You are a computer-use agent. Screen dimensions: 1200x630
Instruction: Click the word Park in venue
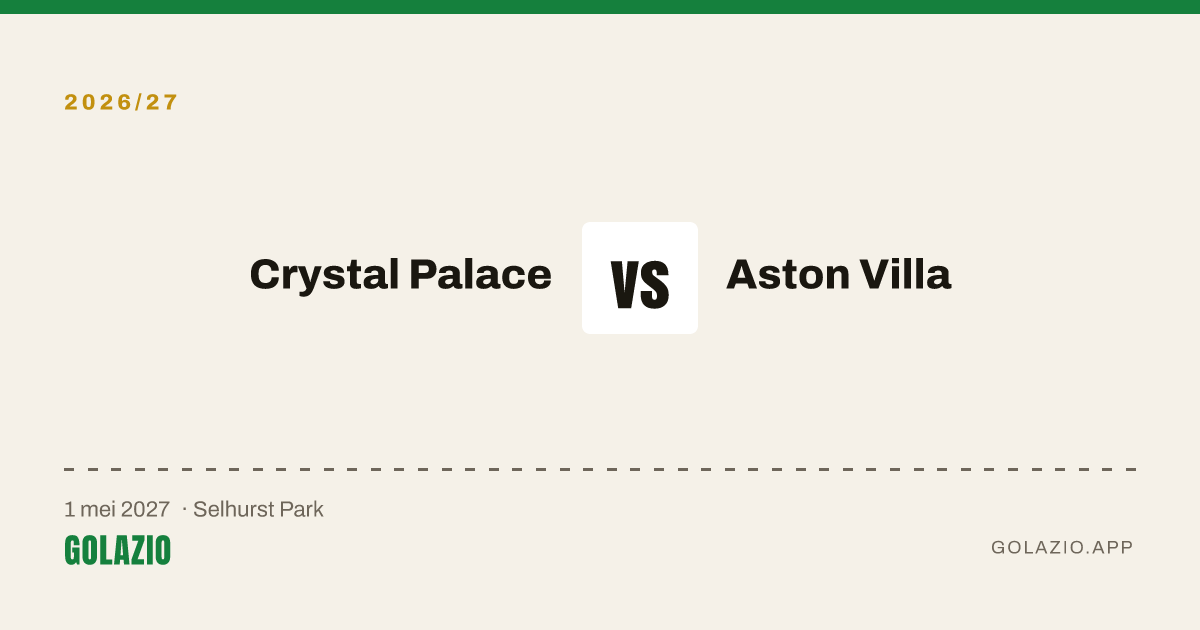(x=301, y=509)
